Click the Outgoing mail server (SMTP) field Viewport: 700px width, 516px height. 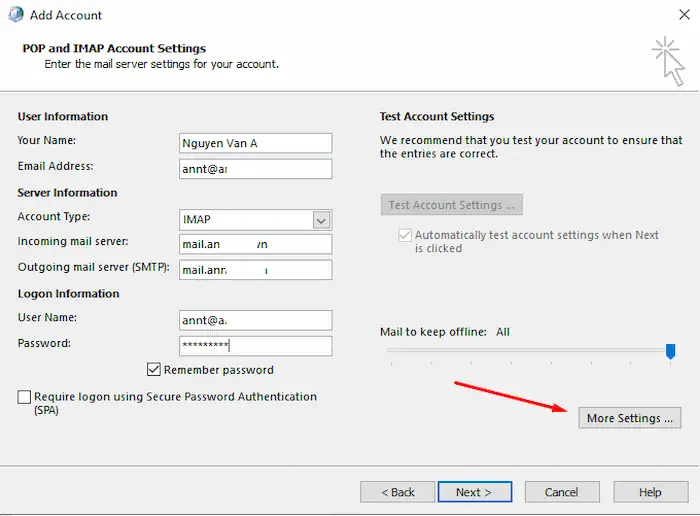[255, 270]
